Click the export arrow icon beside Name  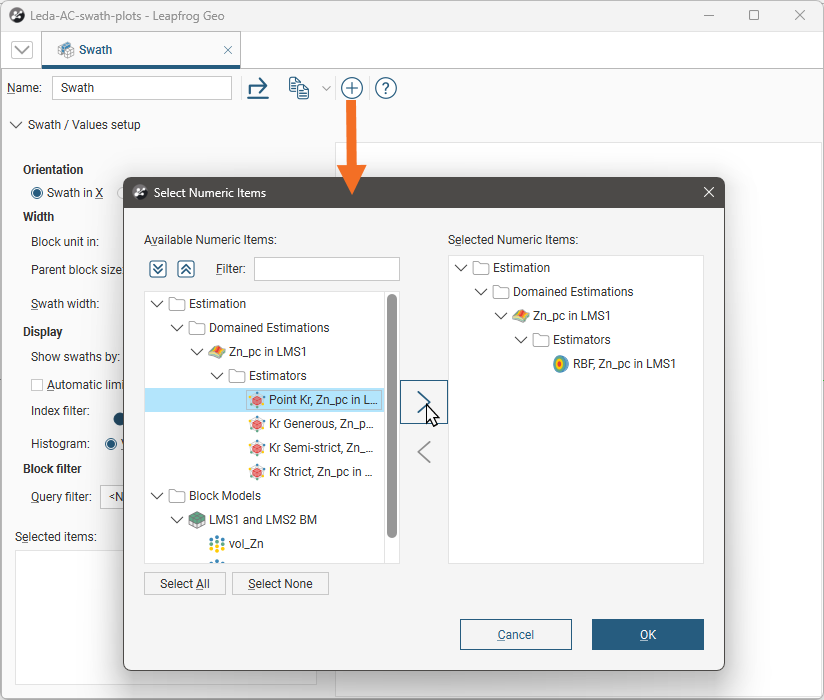[258, 88]
